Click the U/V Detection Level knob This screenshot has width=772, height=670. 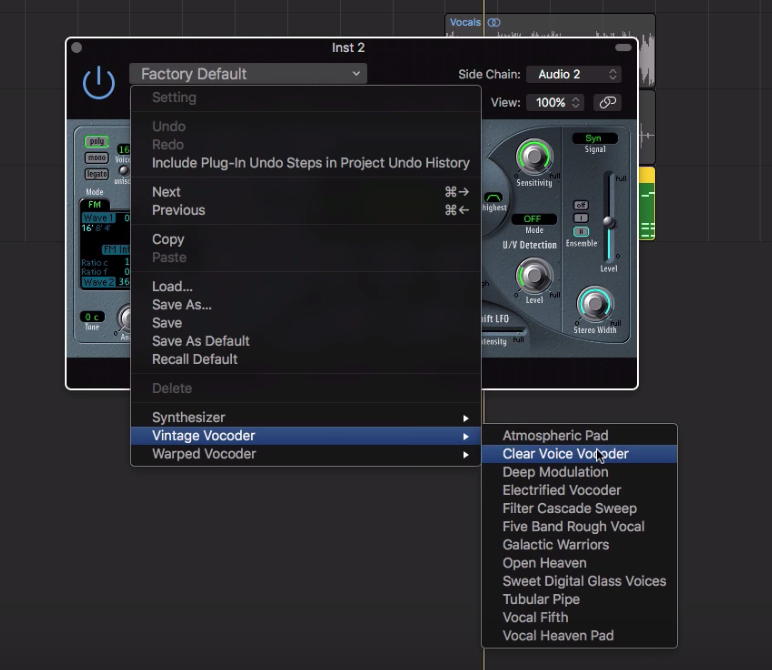(534, 276)
